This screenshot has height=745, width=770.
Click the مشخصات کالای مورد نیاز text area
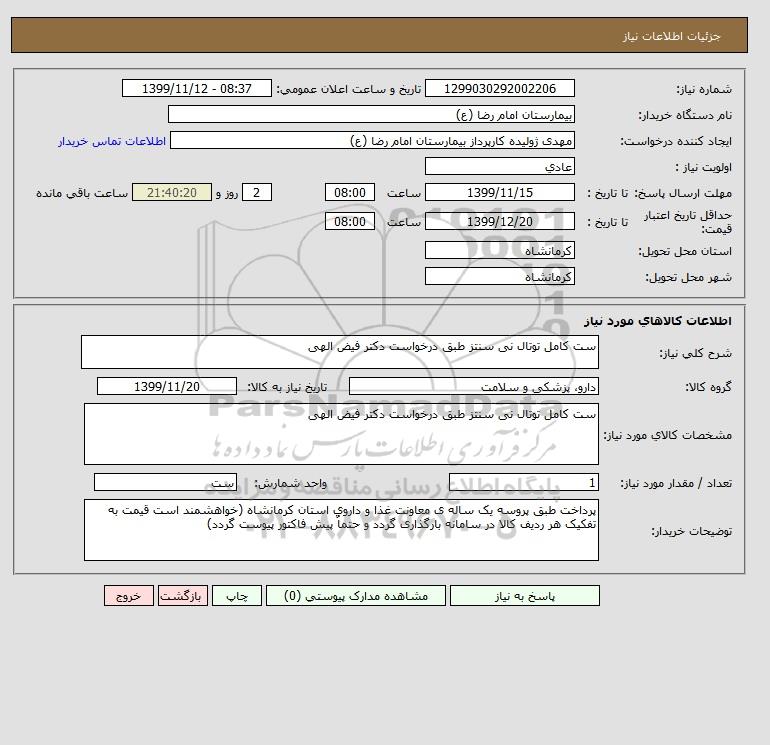coord(341,434)
